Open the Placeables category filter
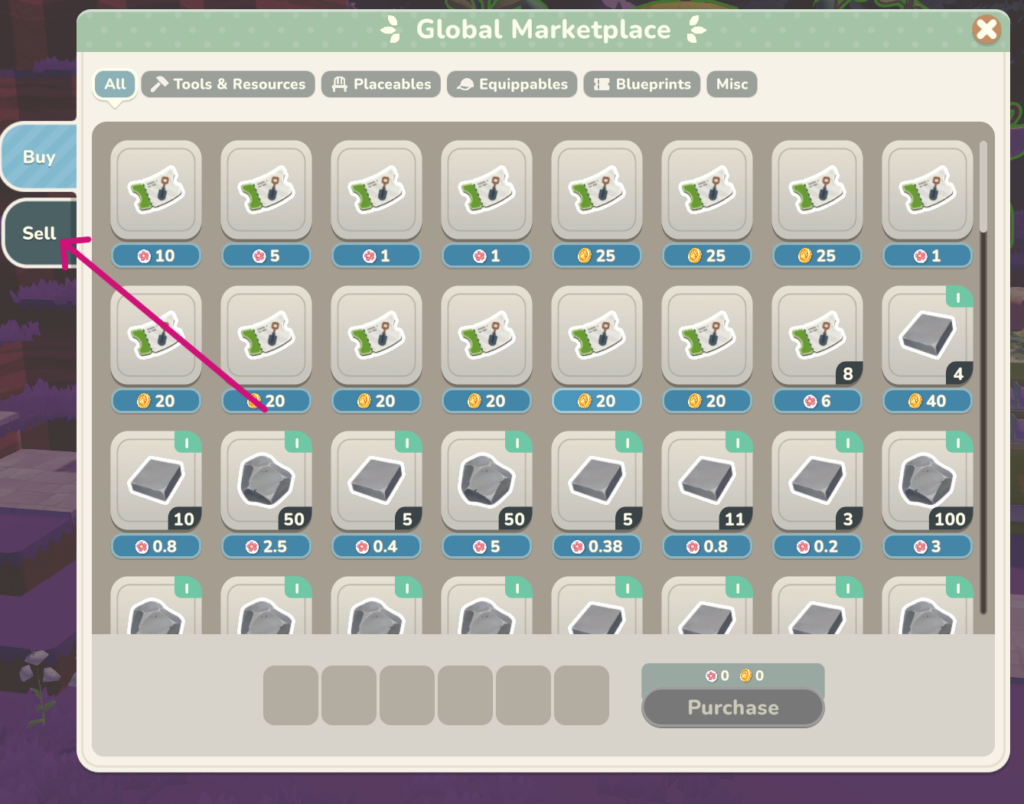The height and width of the screenshot is (804, 1024). (x=381, y=84)
